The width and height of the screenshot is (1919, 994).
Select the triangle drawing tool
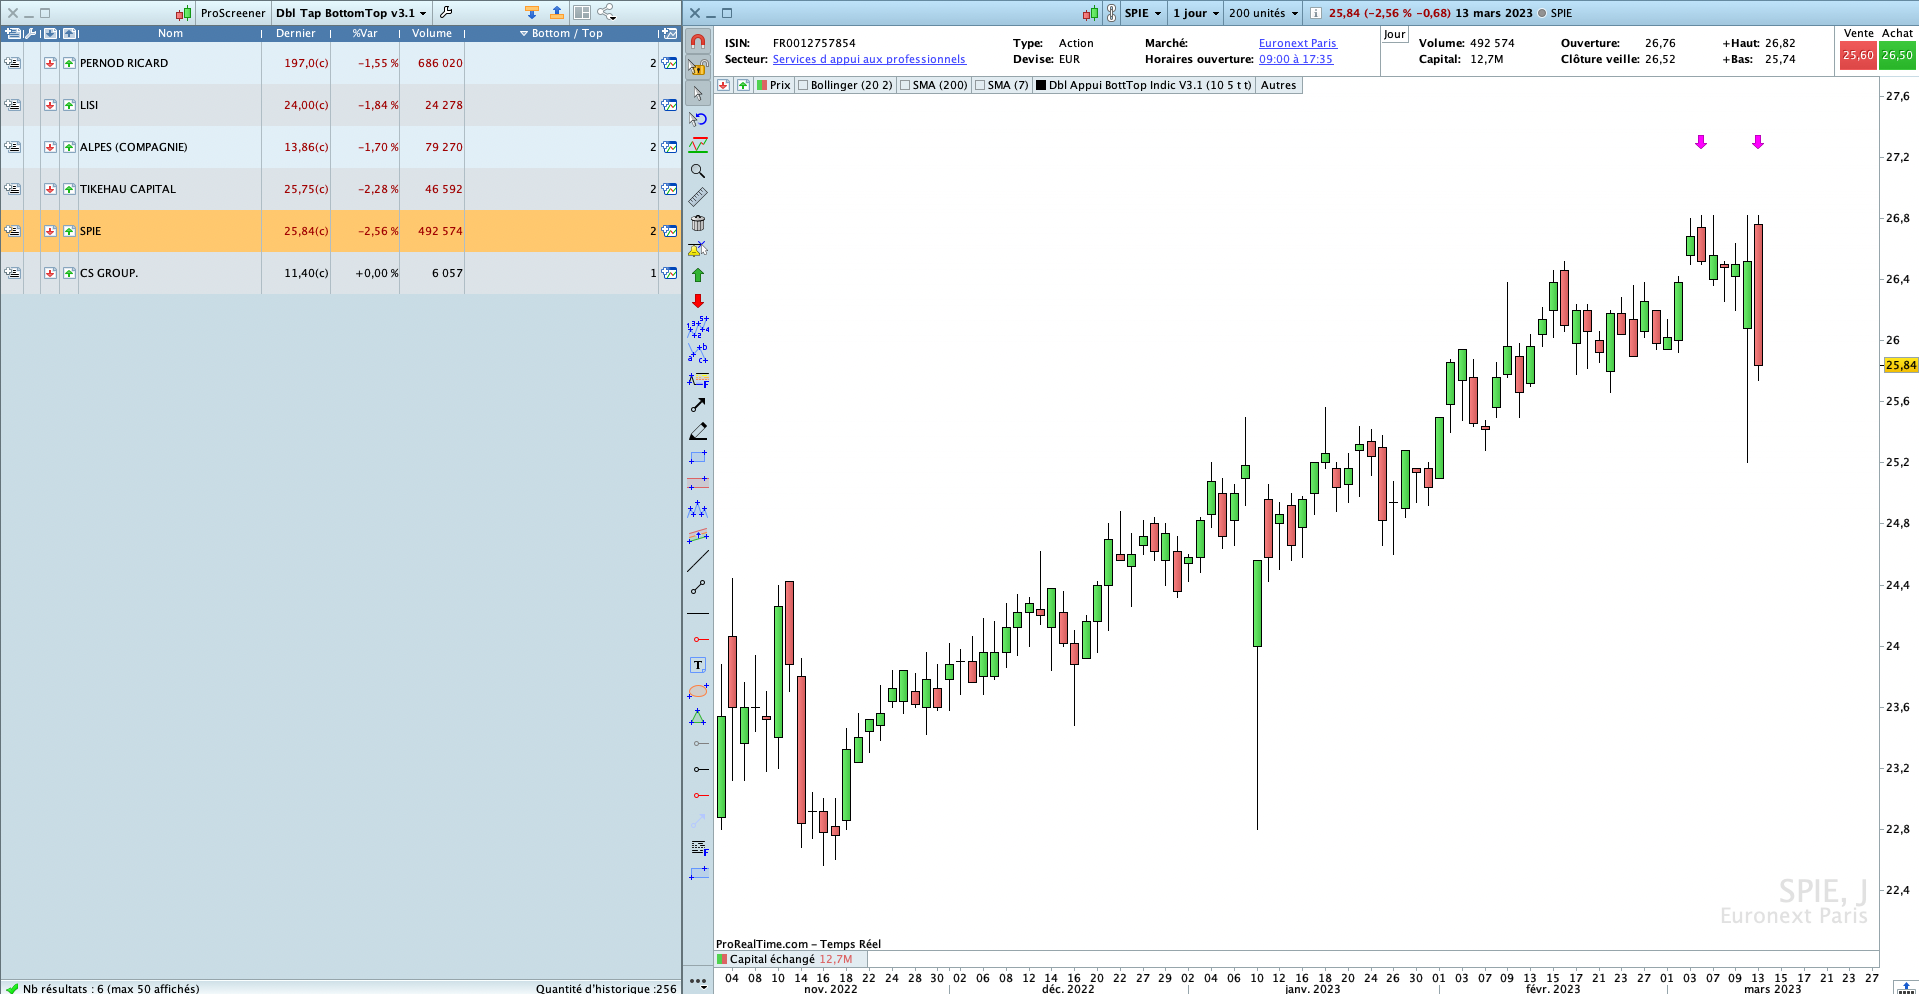point(698,717)
